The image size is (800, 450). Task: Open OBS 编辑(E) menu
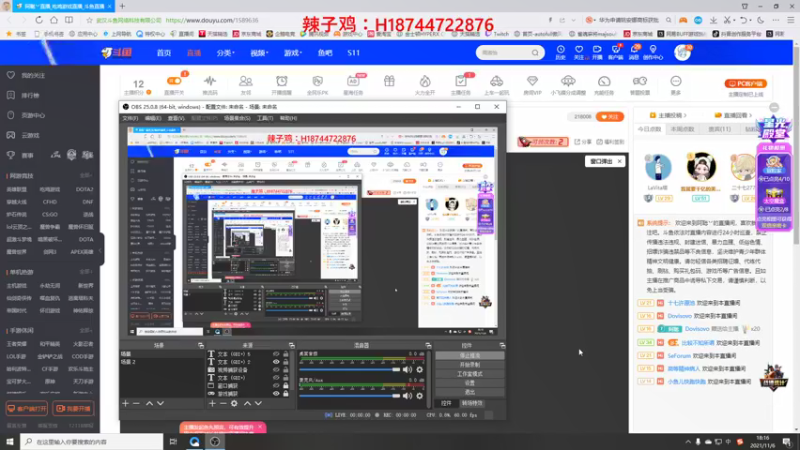153,118
